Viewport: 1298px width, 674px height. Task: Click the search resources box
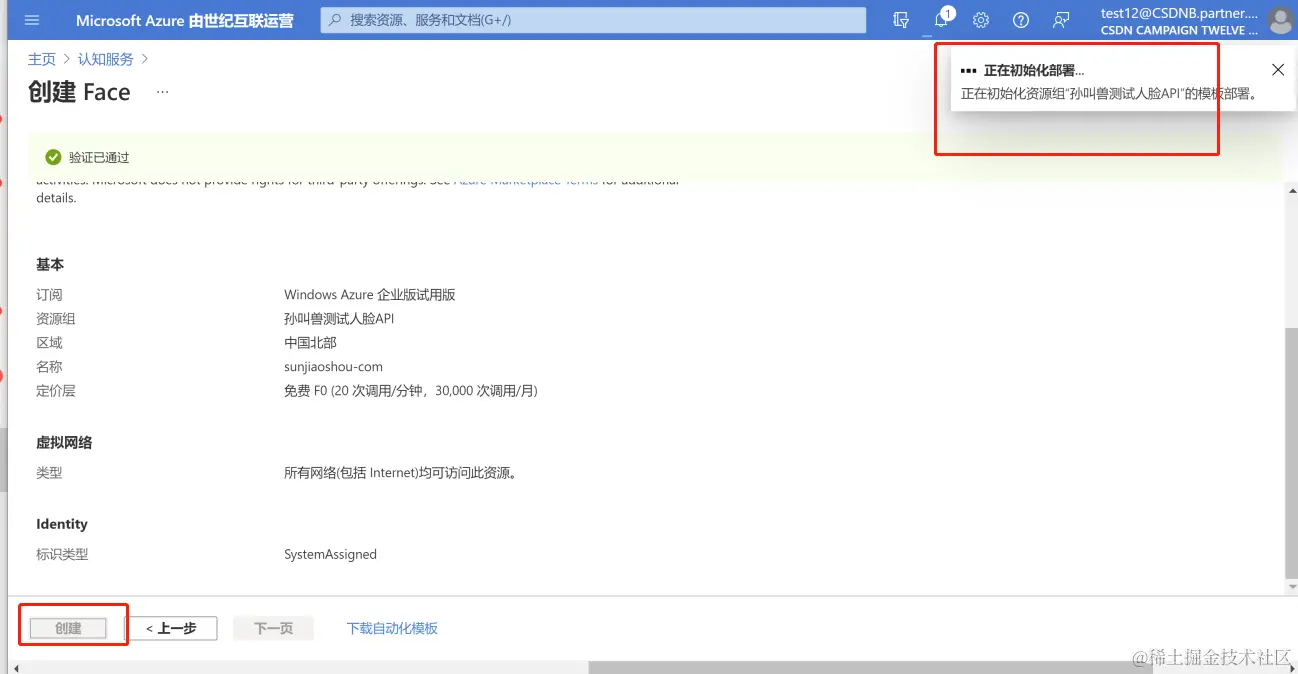[593, 20]
